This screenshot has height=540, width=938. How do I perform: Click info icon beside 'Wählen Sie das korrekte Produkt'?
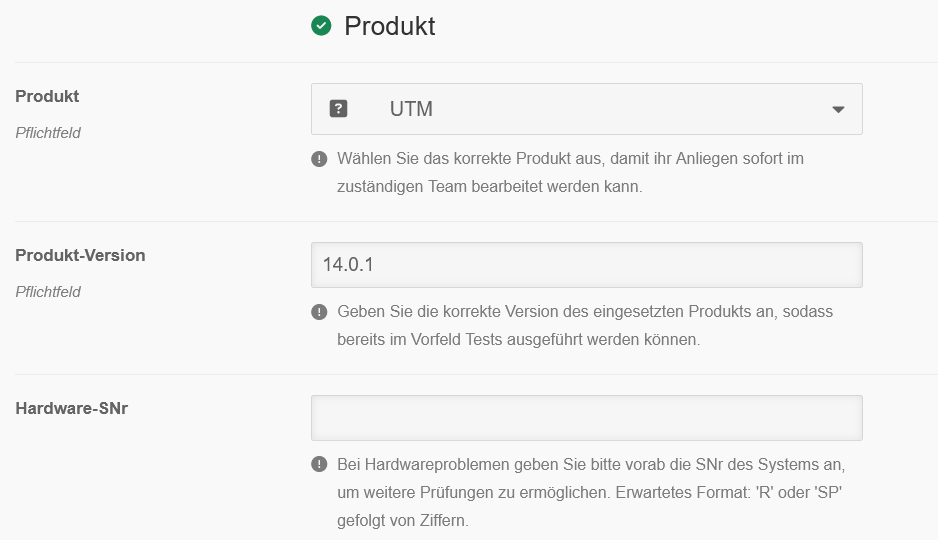click(319, 159)
